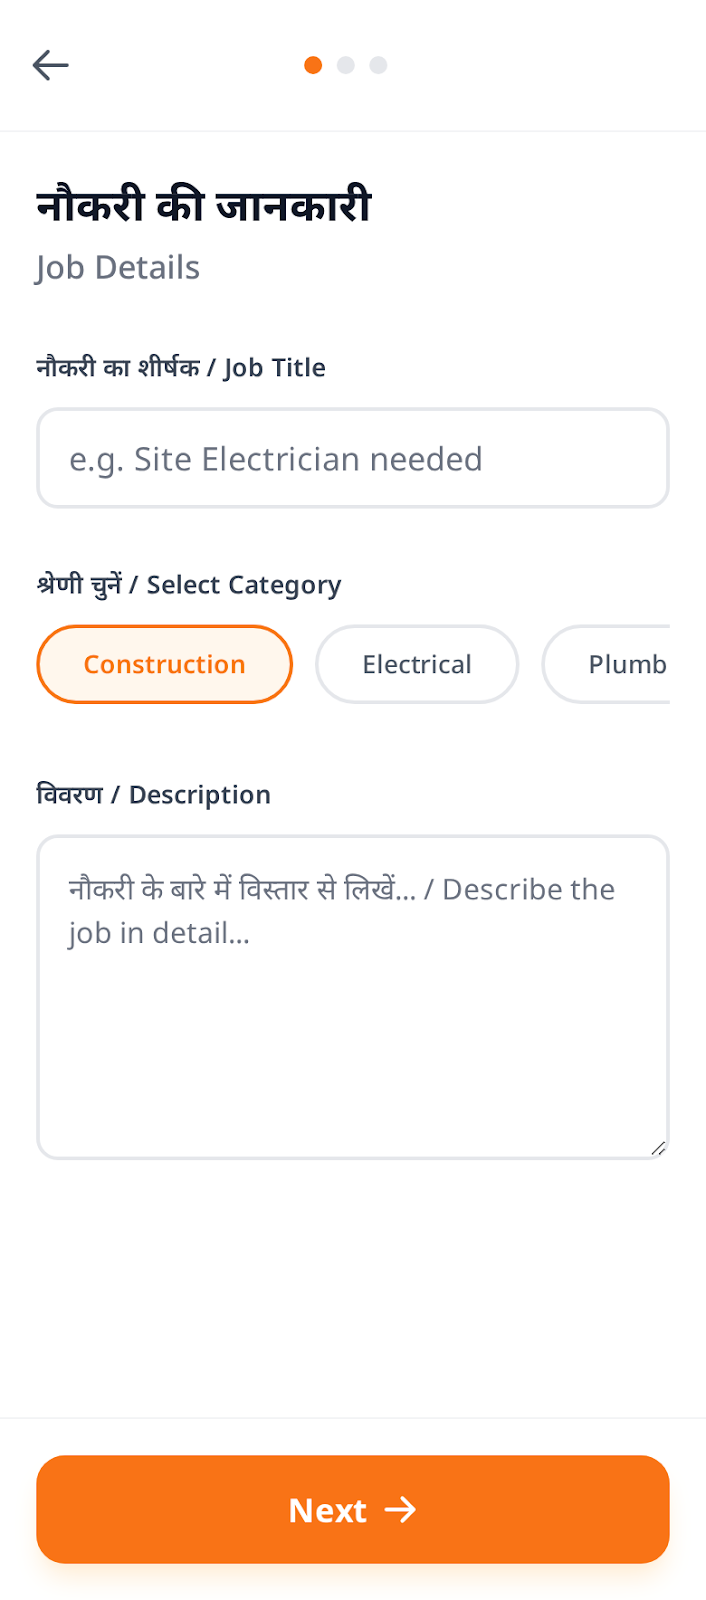
Task: Click the Job Title input field
Action: point(352,457)
